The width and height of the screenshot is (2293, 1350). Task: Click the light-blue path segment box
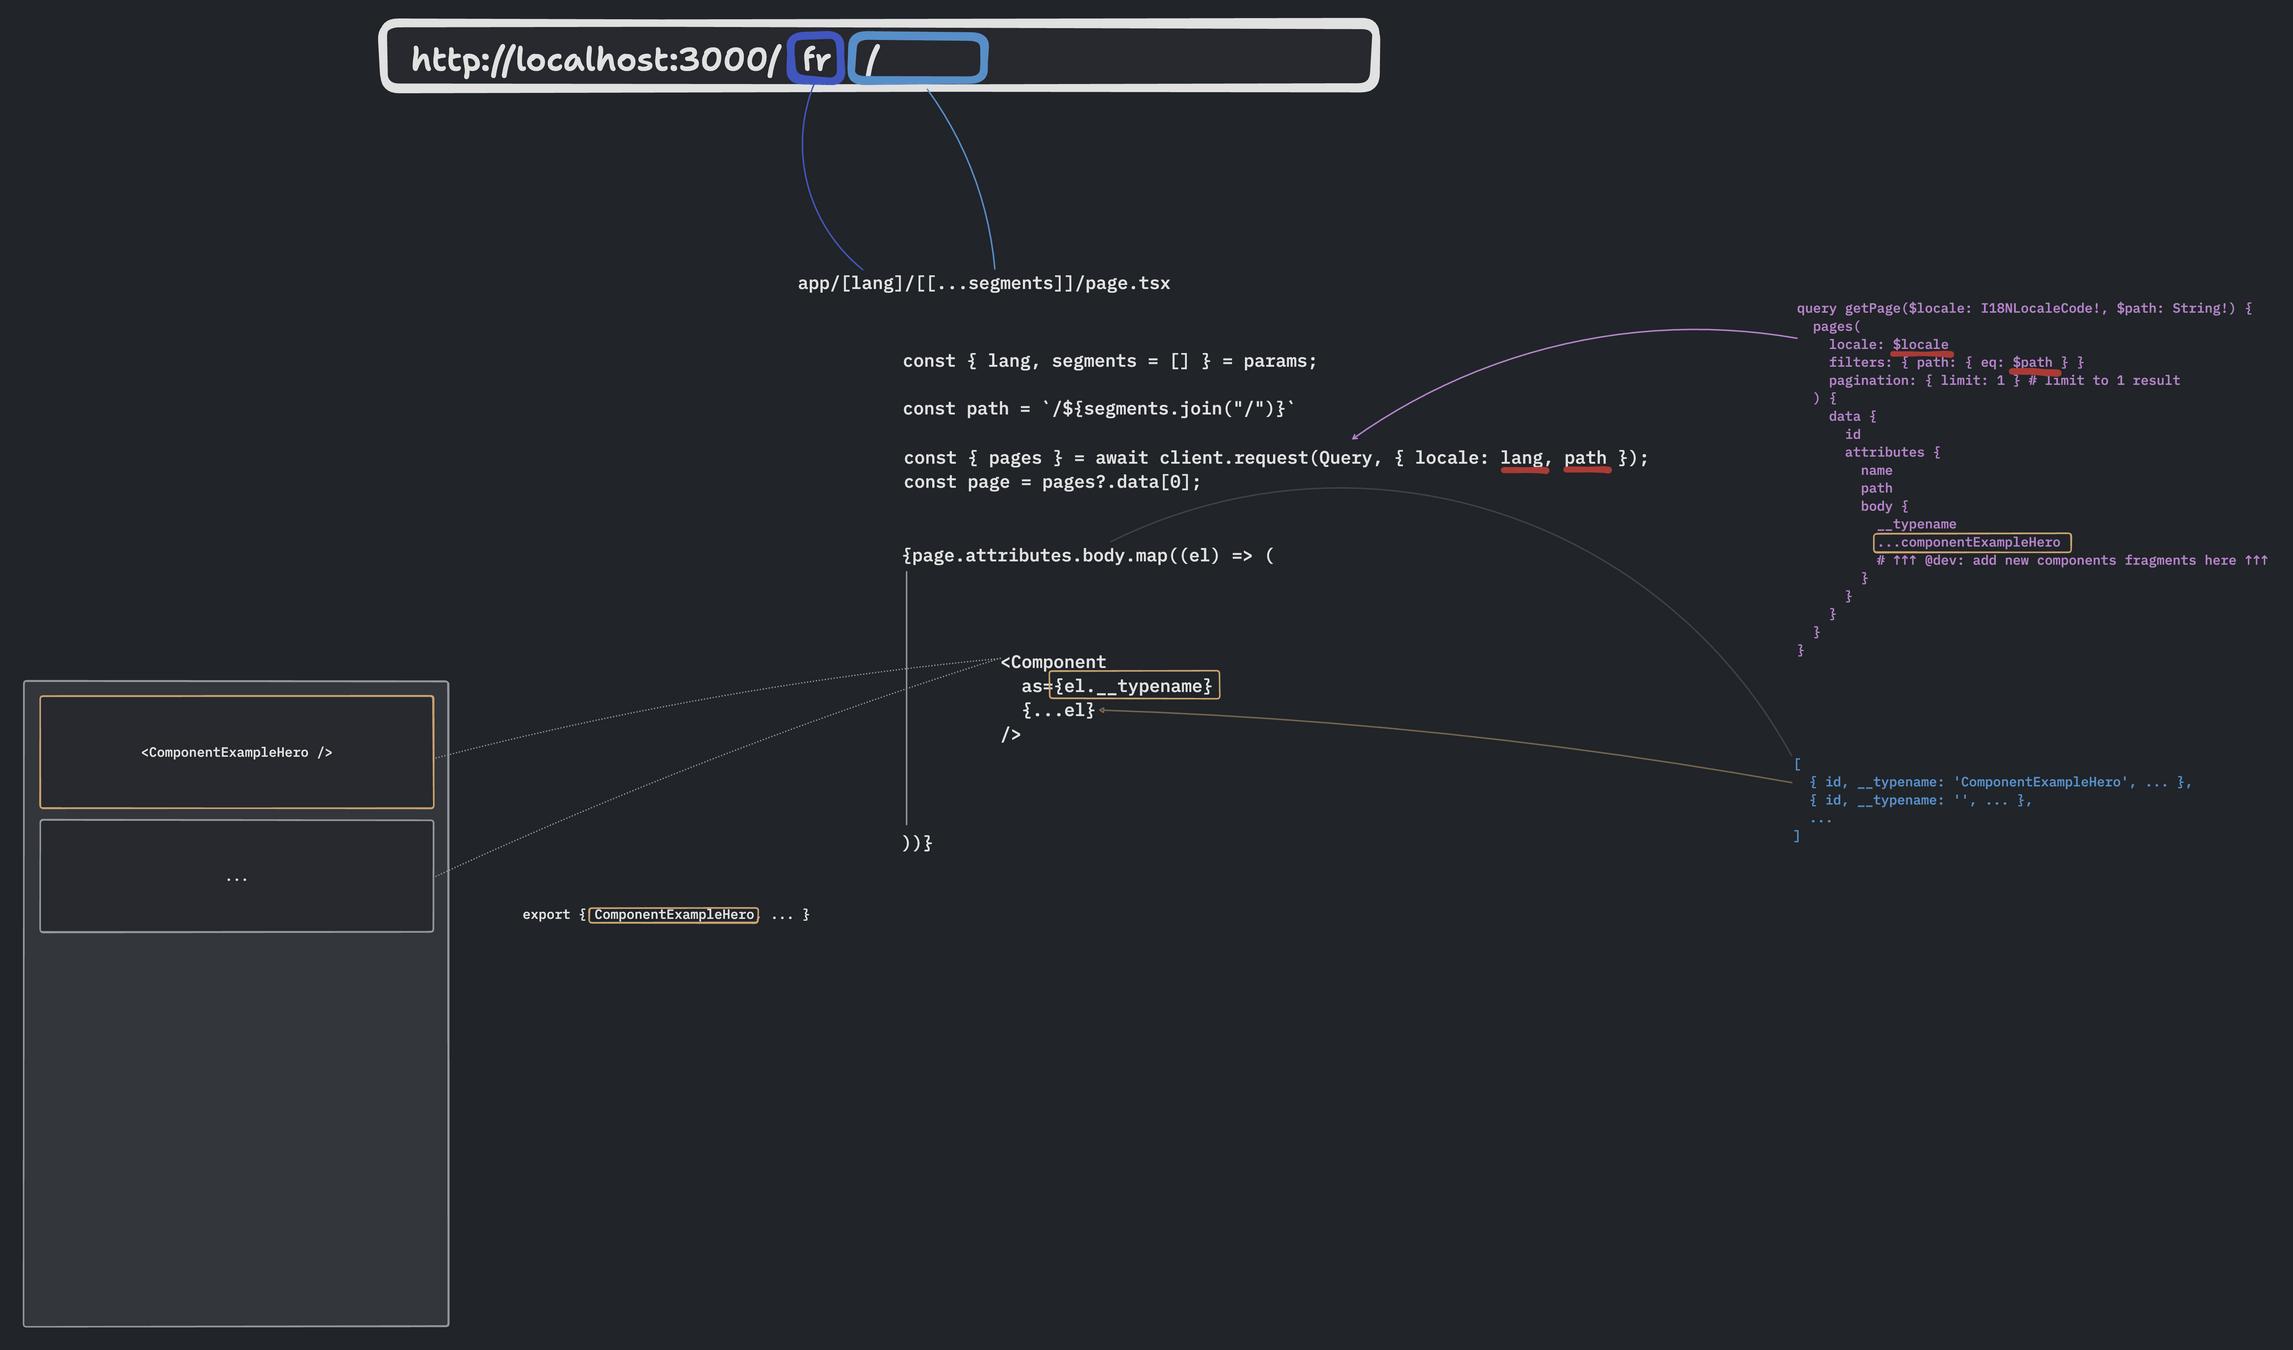[x=918, y=59]
